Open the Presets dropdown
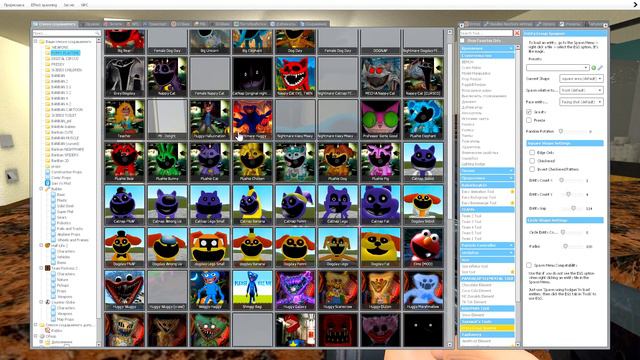This screenshot has width=640, height=360. [558, 67]
